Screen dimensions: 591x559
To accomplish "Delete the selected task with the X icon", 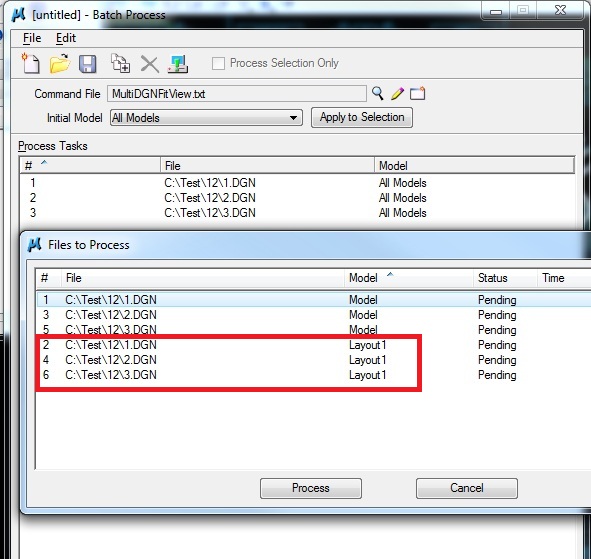I will [x=150, y=64].
